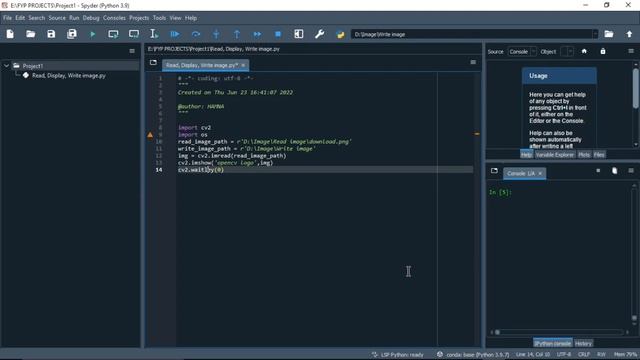Execute current line in debugger
The height and width of the screenshot is (360, 640).
pos(196,34)
